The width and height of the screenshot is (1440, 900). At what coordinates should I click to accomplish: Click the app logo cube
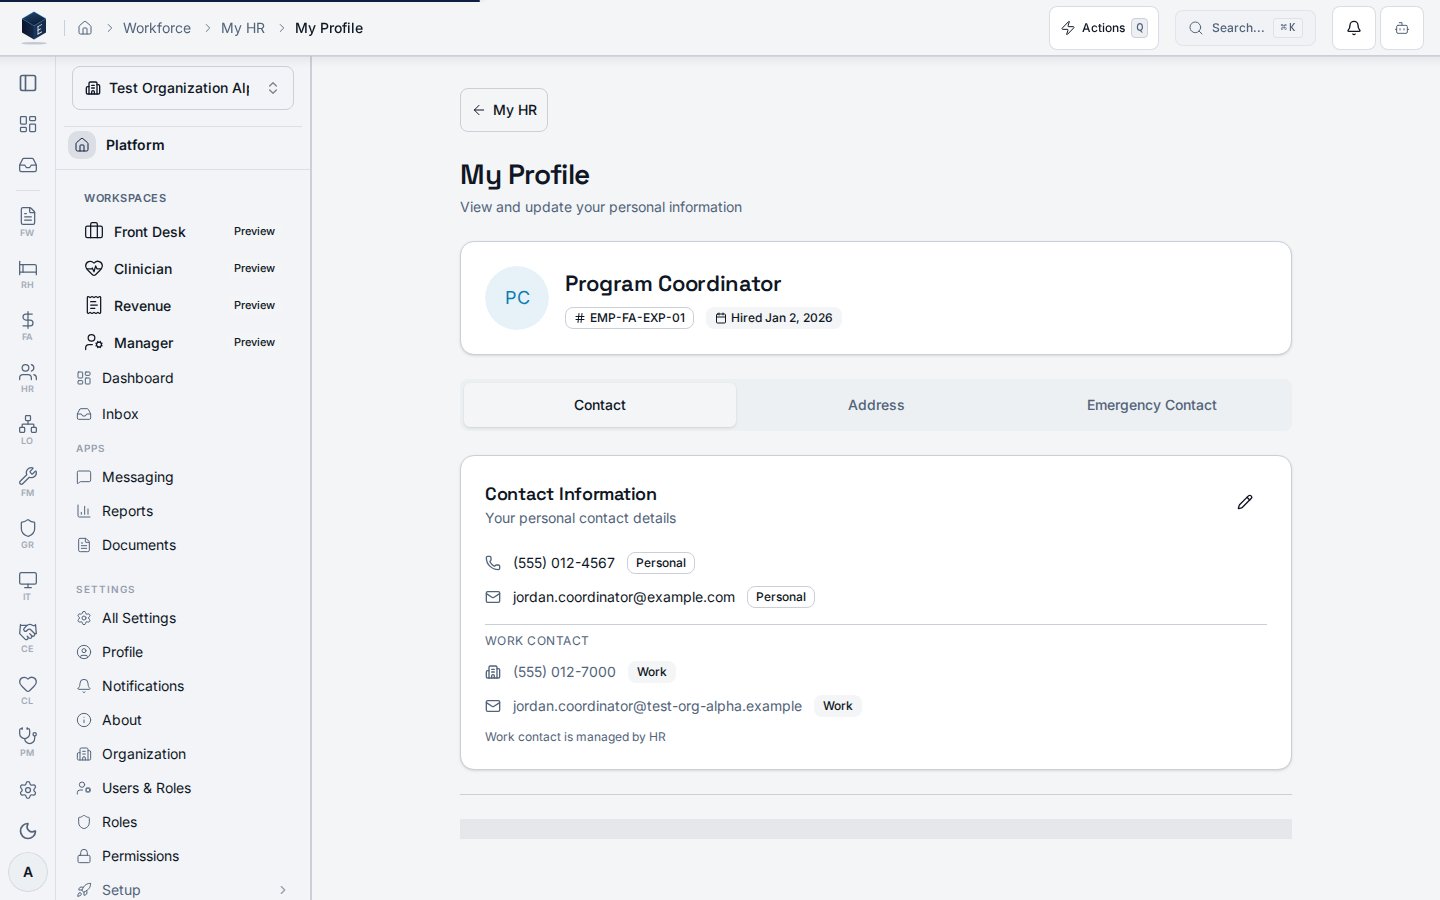click(34, 27)
